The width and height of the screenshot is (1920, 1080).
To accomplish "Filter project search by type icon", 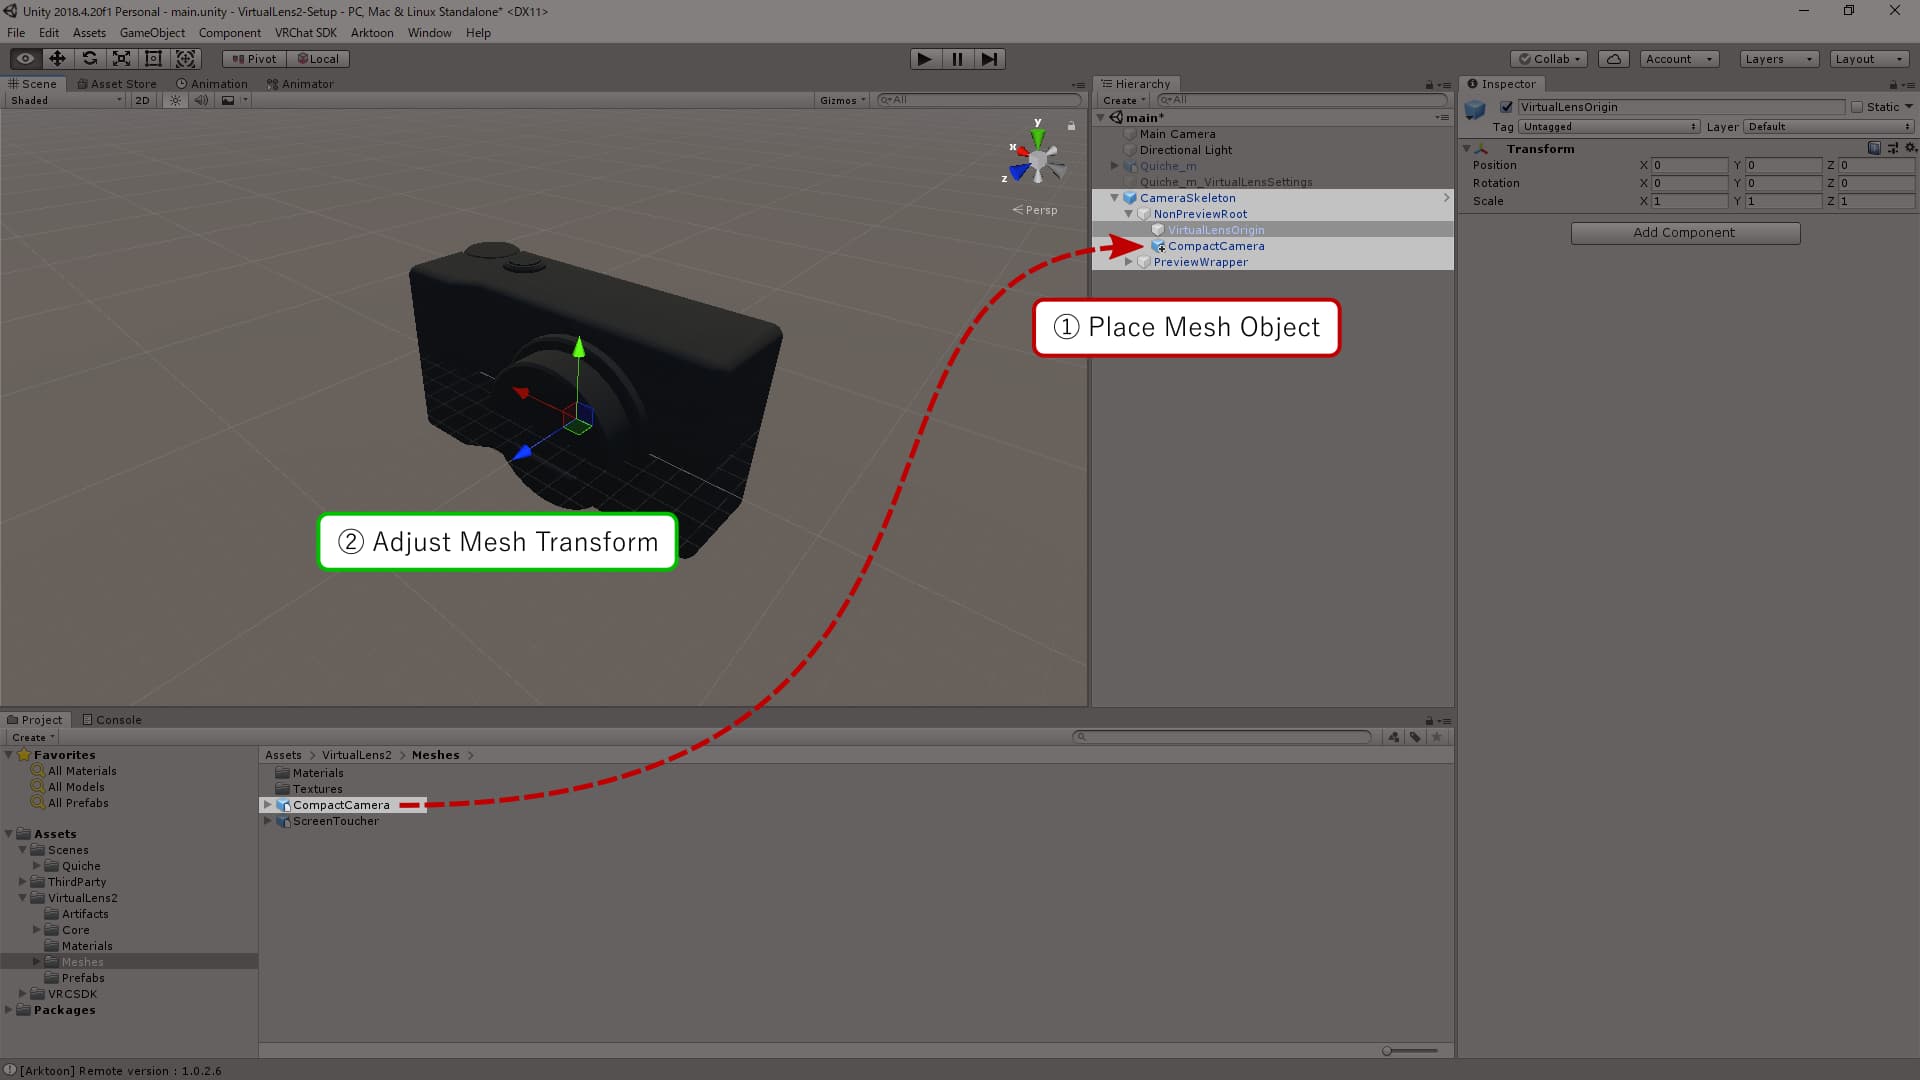I will click(1394, 737).
